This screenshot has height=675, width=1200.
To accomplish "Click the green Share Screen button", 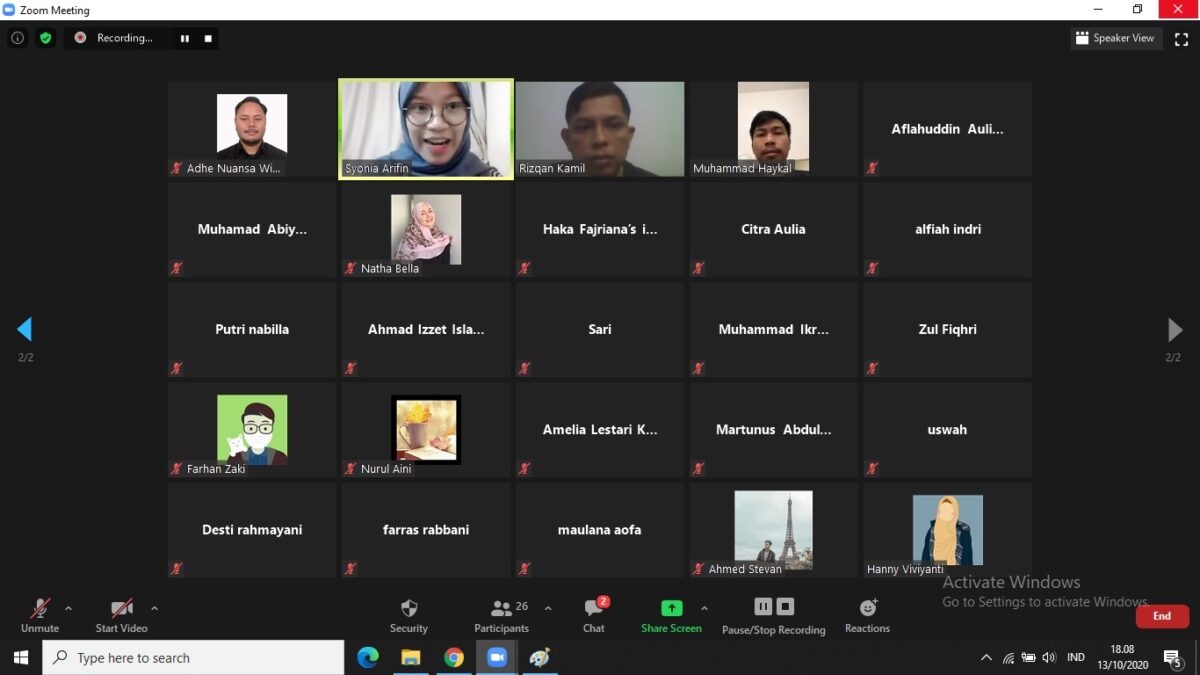I will pos(671,615).
